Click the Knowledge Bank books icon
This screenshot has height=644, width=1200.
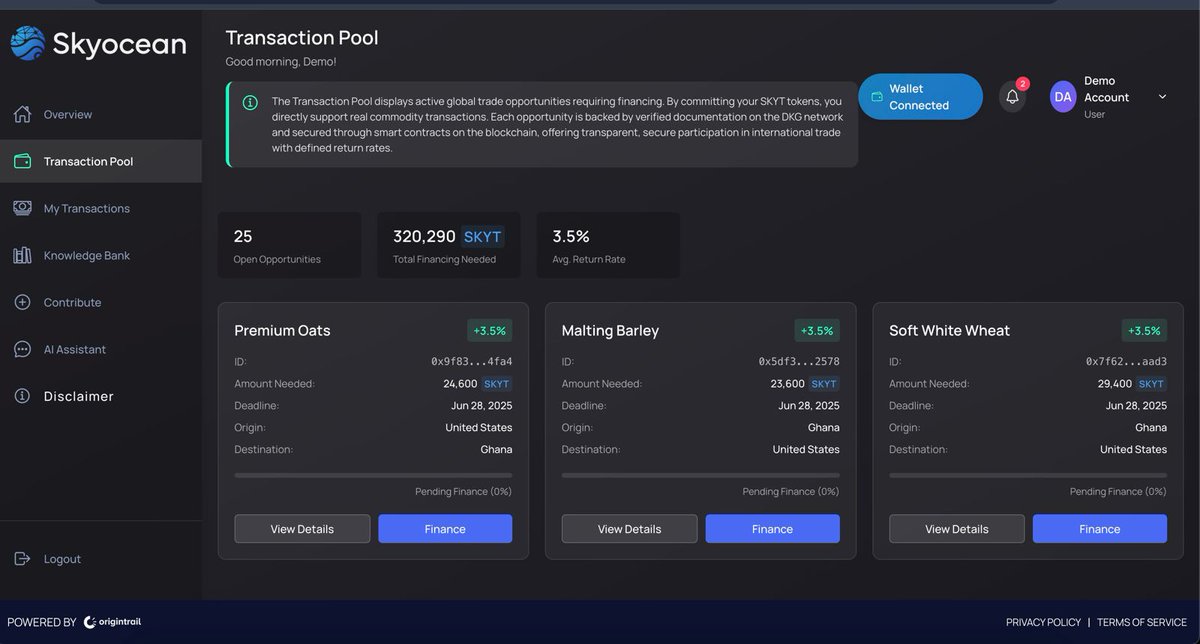click(x=22, y=255)
